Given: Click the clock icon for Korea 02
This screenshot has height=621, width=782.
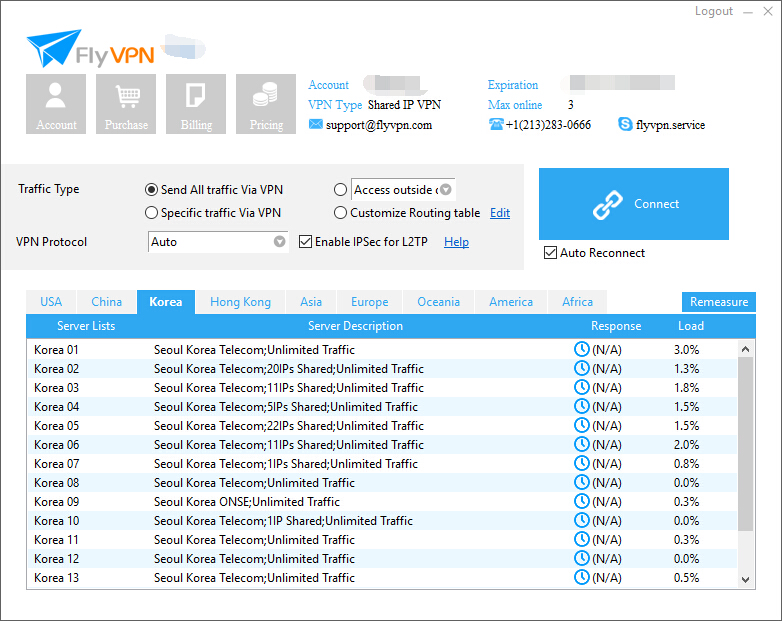Looking at the screenshot, I should point(582,368).
